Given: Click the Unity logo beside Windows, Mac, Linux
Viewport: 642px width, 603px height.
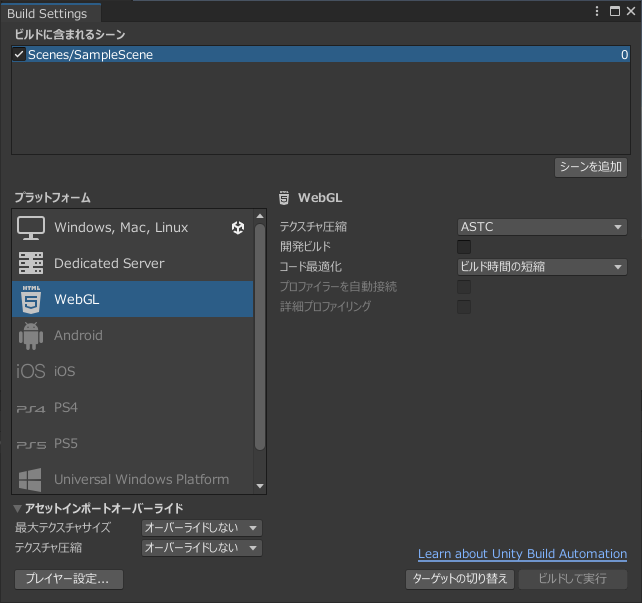Looking at the screenshot, I should coord(238,228).
